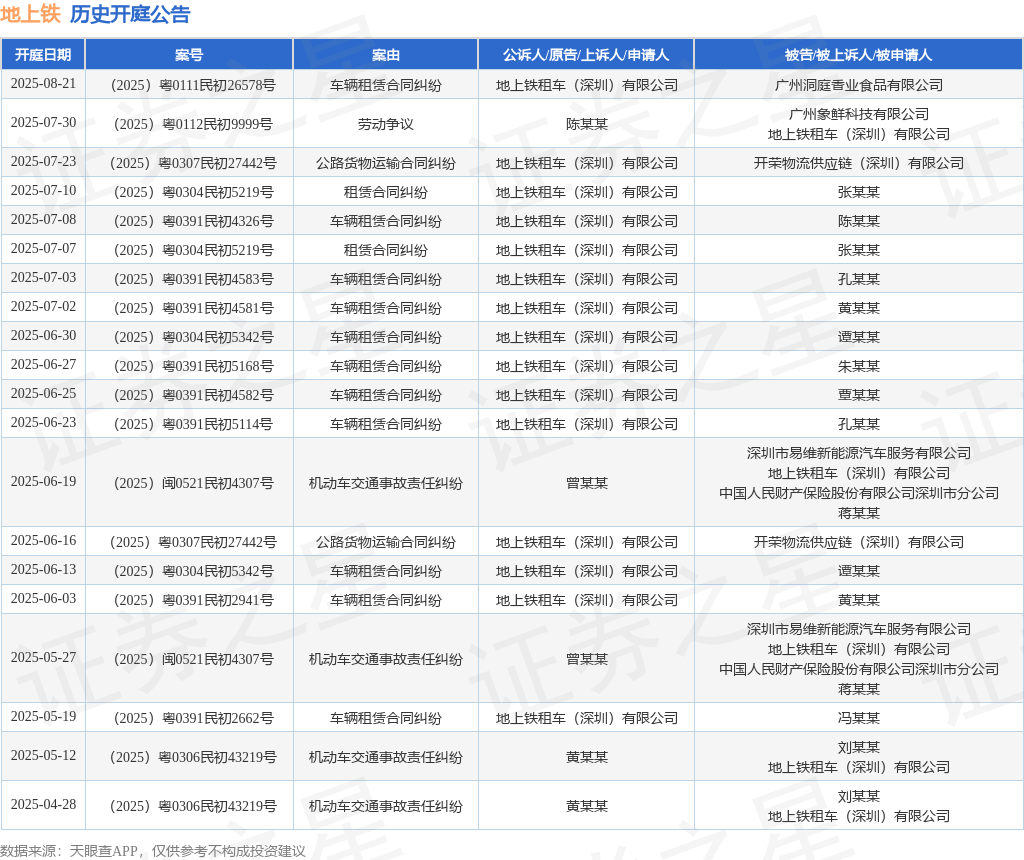Select date cell 2025-07-07
Viewport: 1024px width, 860px height.
pos(43,248)
